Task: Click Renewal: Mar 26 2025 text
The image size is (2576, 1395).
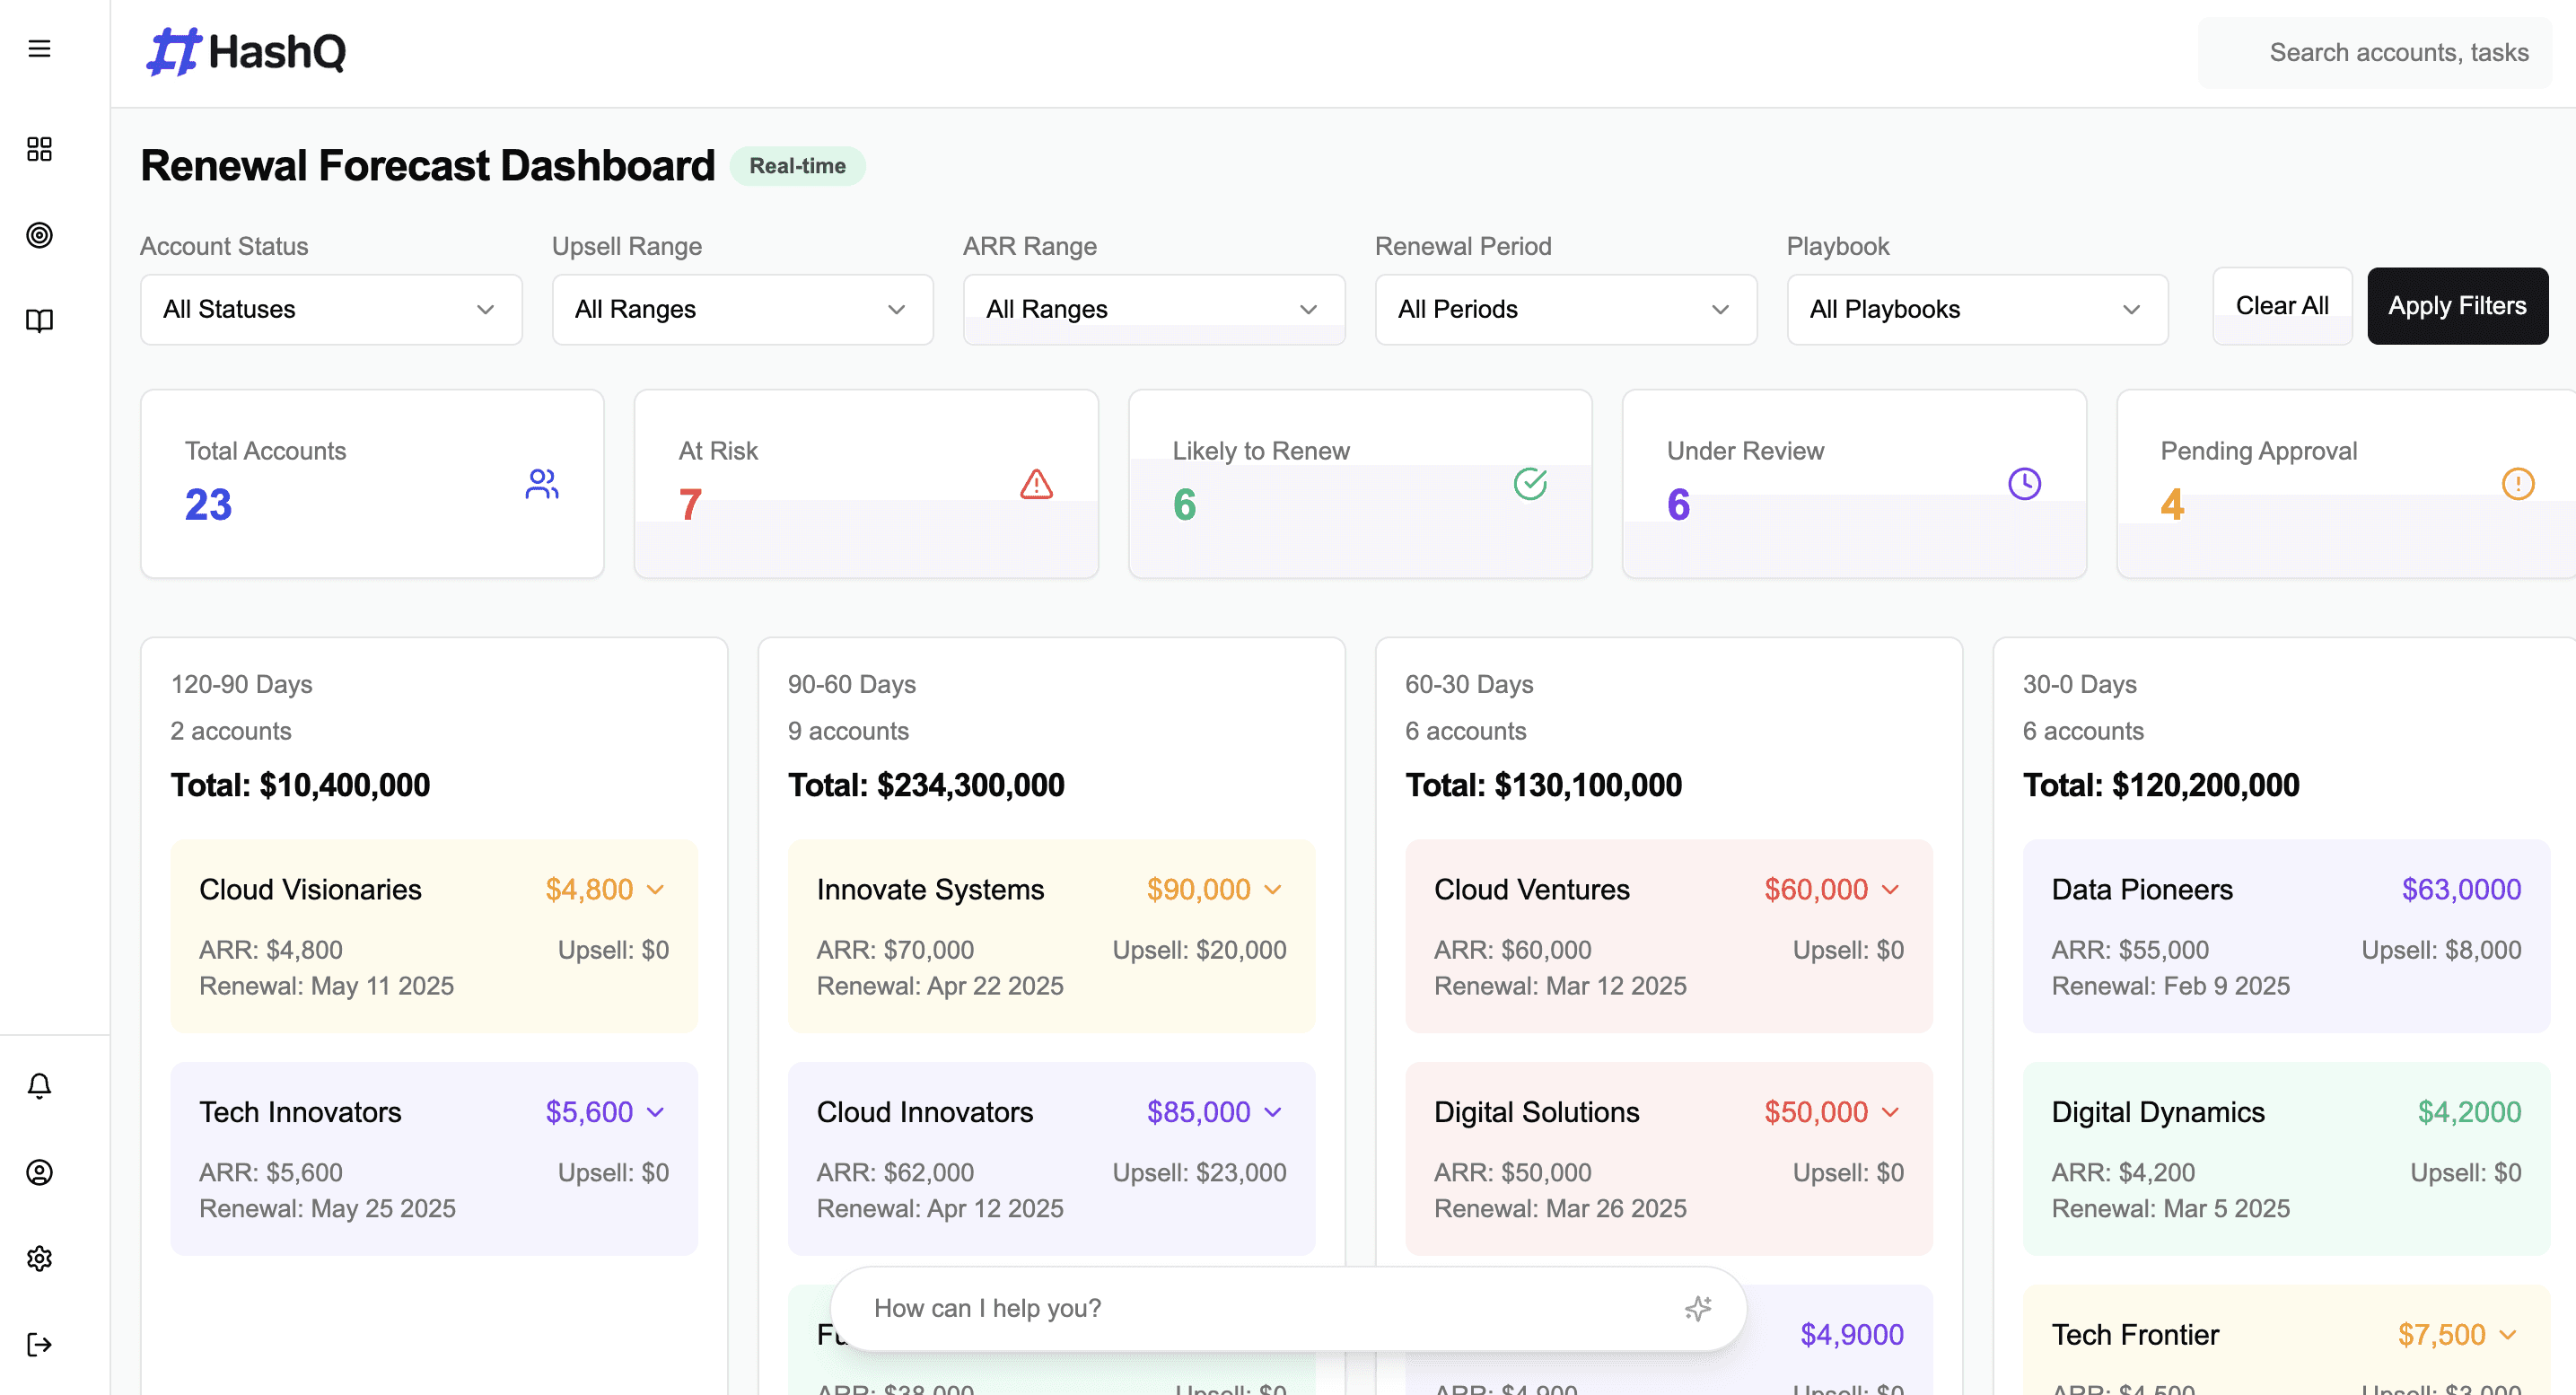Action: 1560,1209
